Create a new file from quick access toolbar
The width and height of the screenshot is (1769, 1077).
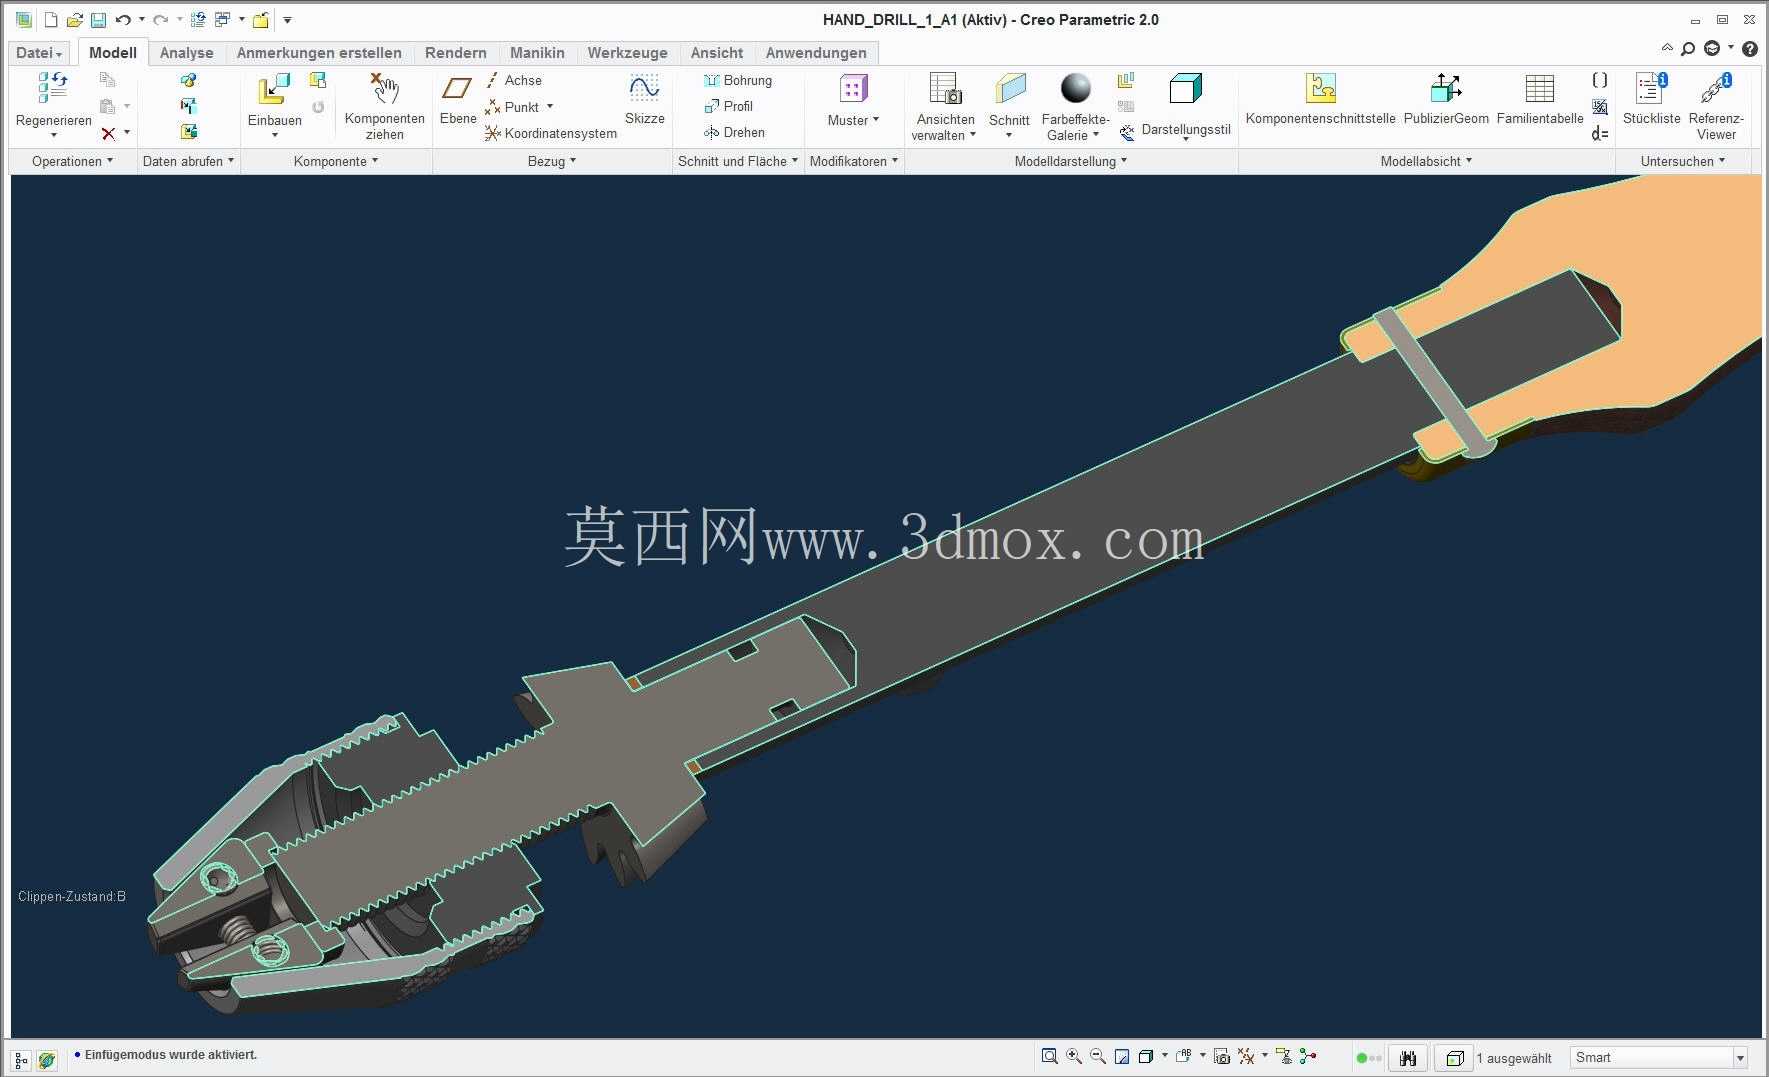click(x=51, y=20)
